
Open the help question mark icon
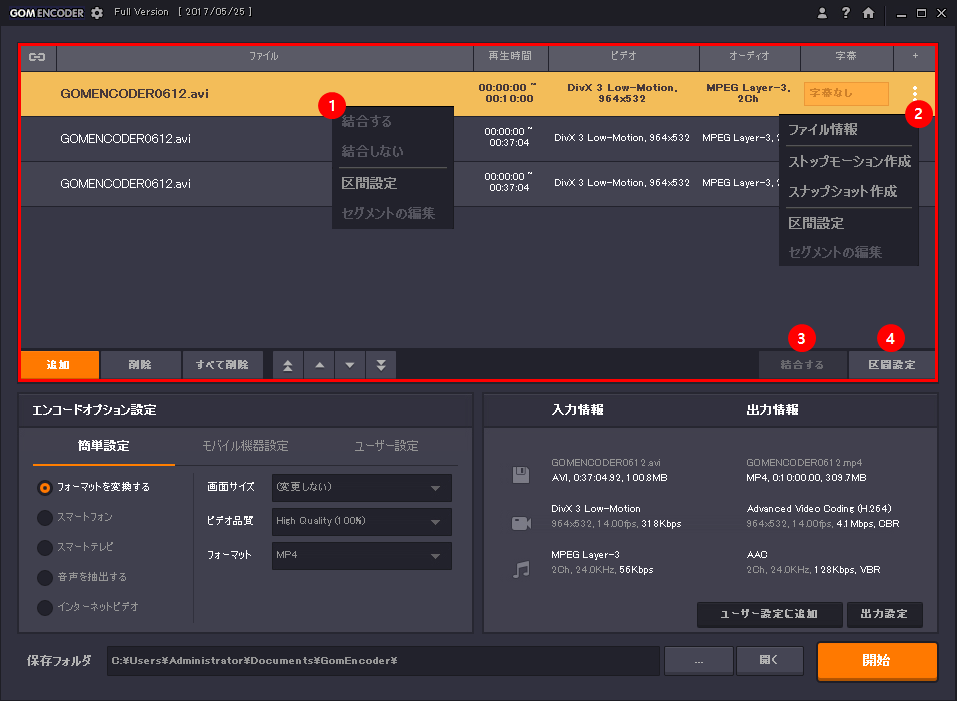845,13
